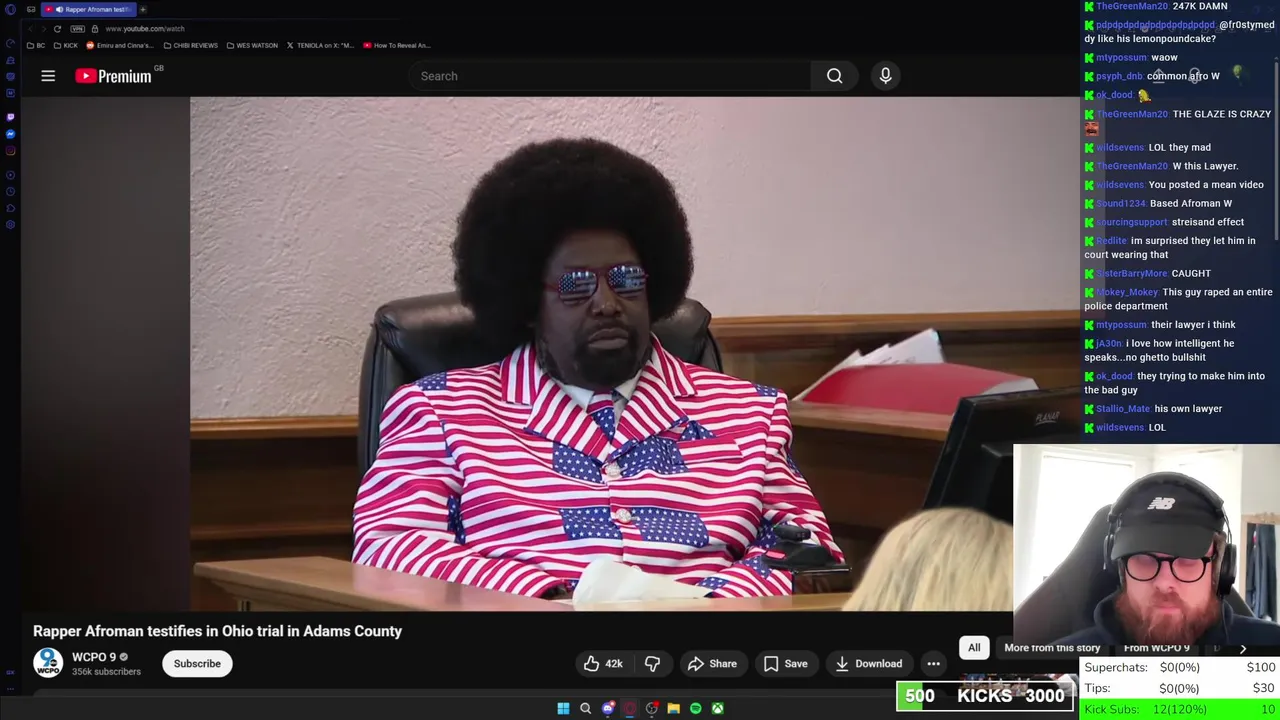Open workspaces/tab islands icon beside tab
The image size is (1280, 720).
[31, 9]
